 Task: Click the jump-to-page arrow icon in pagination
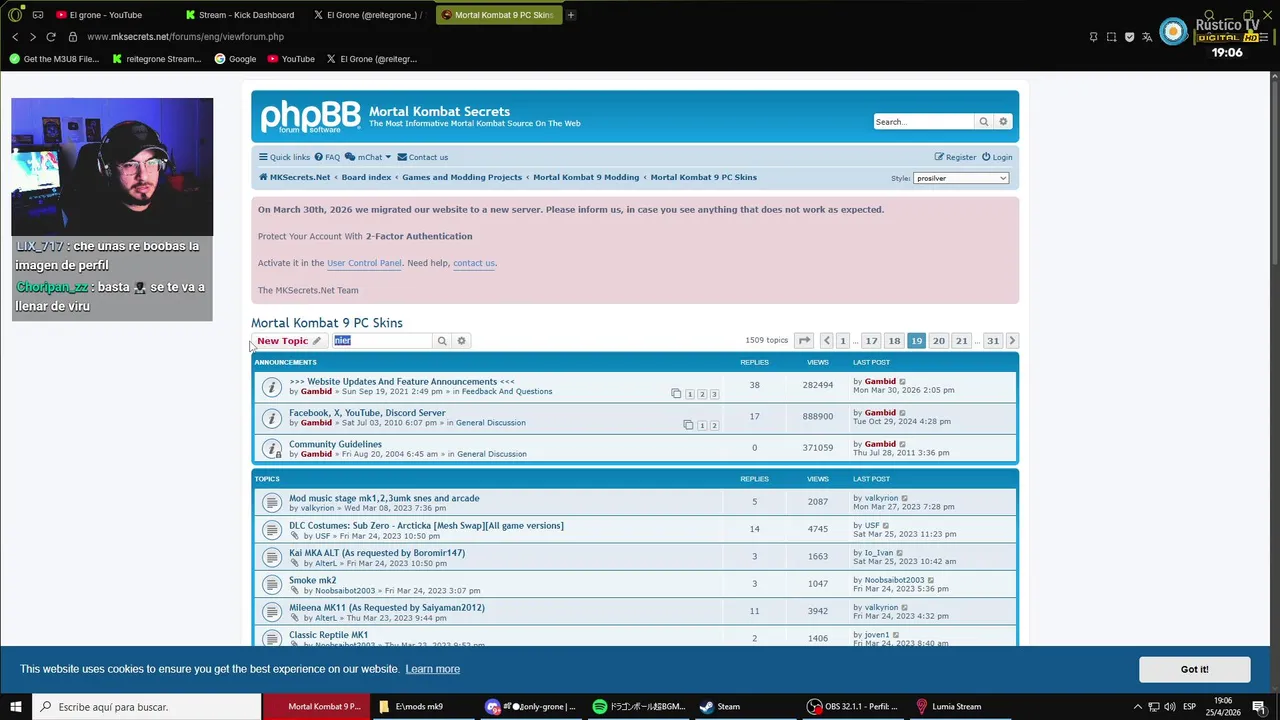(804, 341)
